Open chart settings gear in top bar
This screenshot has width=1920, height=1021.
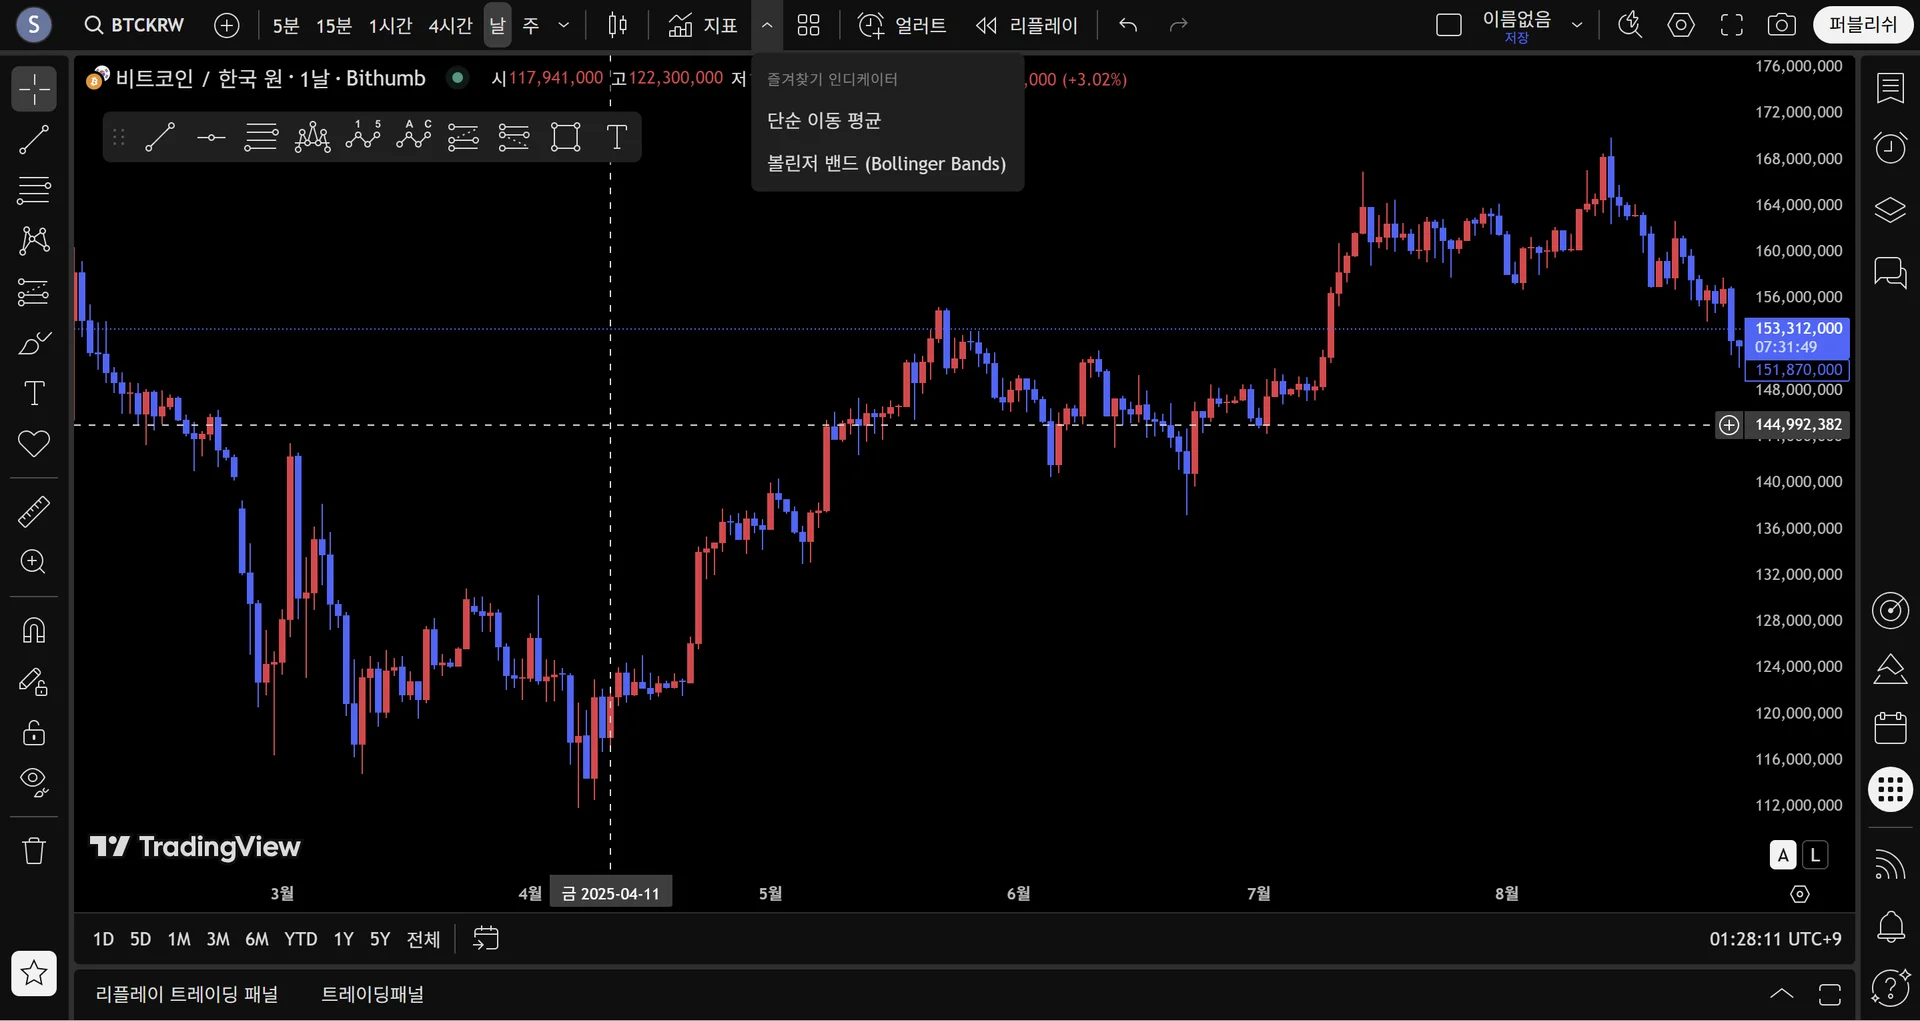1681,25
